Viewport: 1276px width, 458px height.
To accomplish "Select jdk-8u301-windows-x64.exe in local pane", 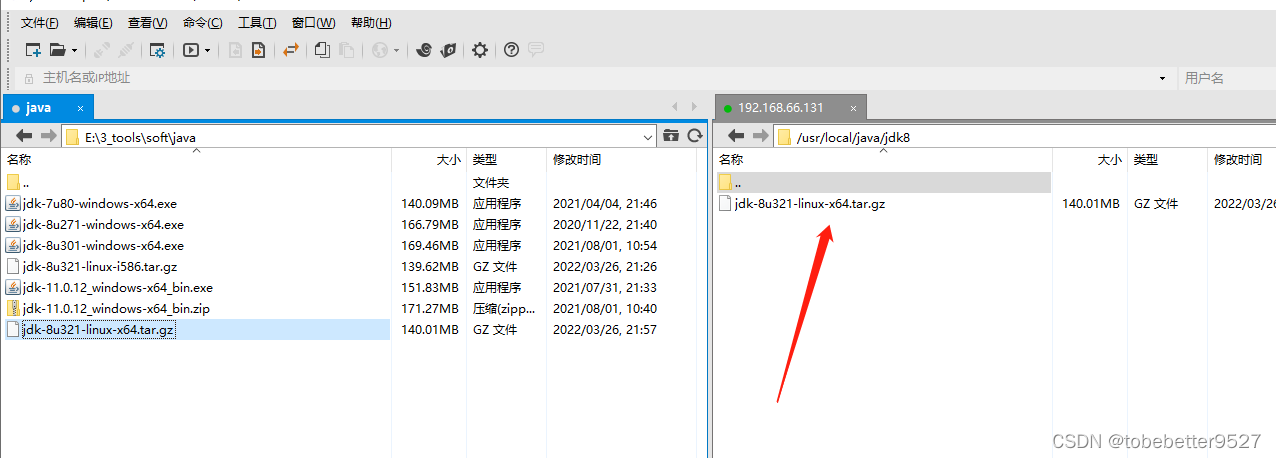I will 196,245.
